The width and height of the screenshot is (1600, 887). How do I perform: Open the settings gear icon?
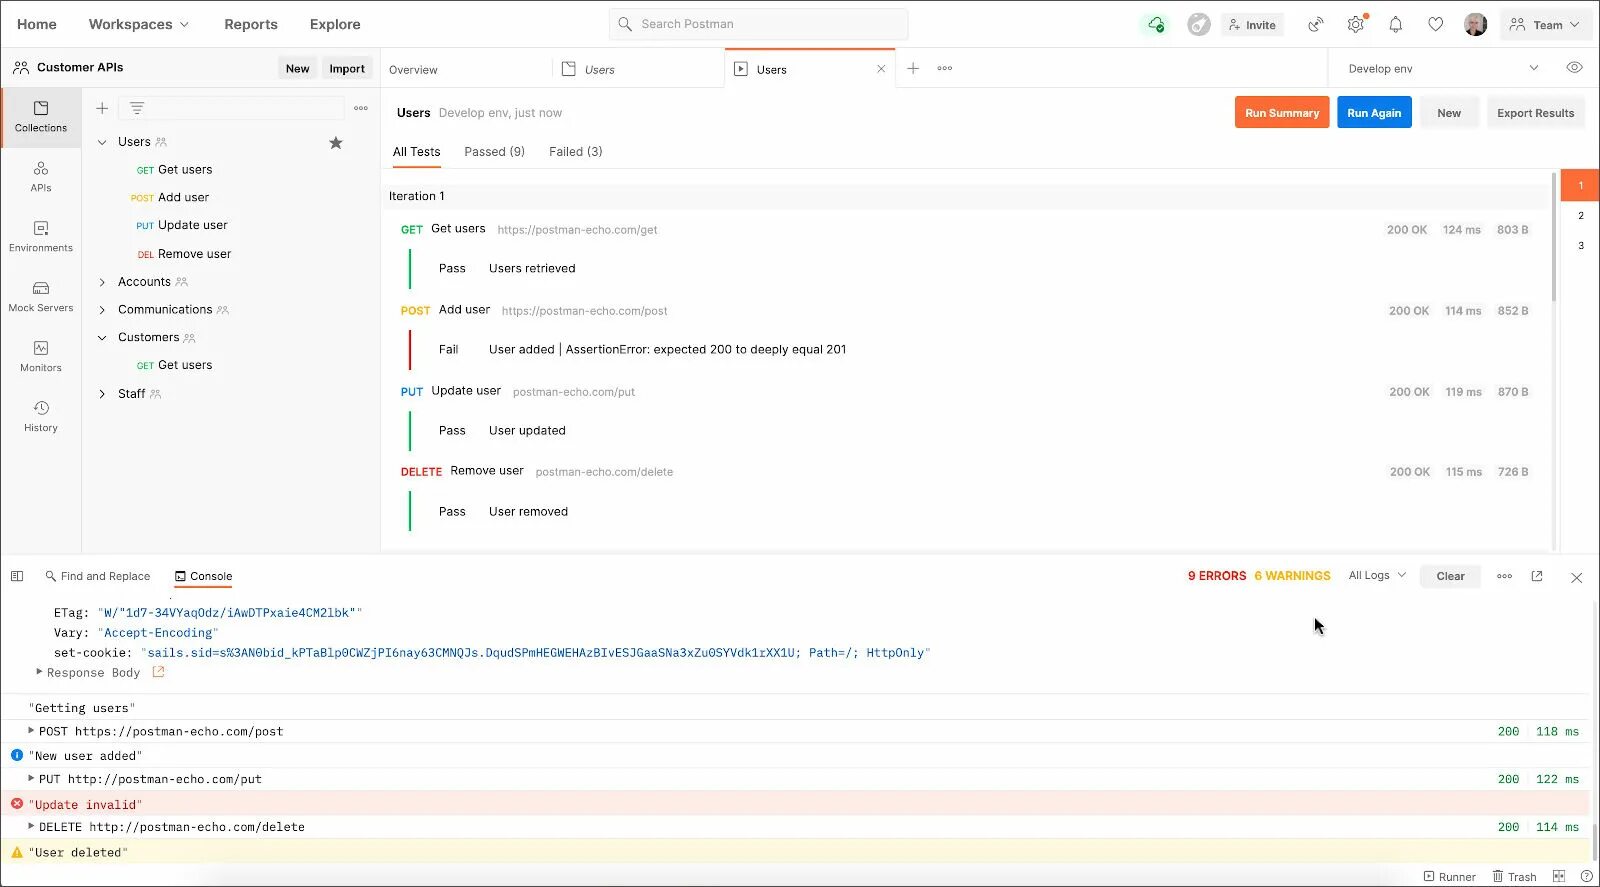(1356, 25)
